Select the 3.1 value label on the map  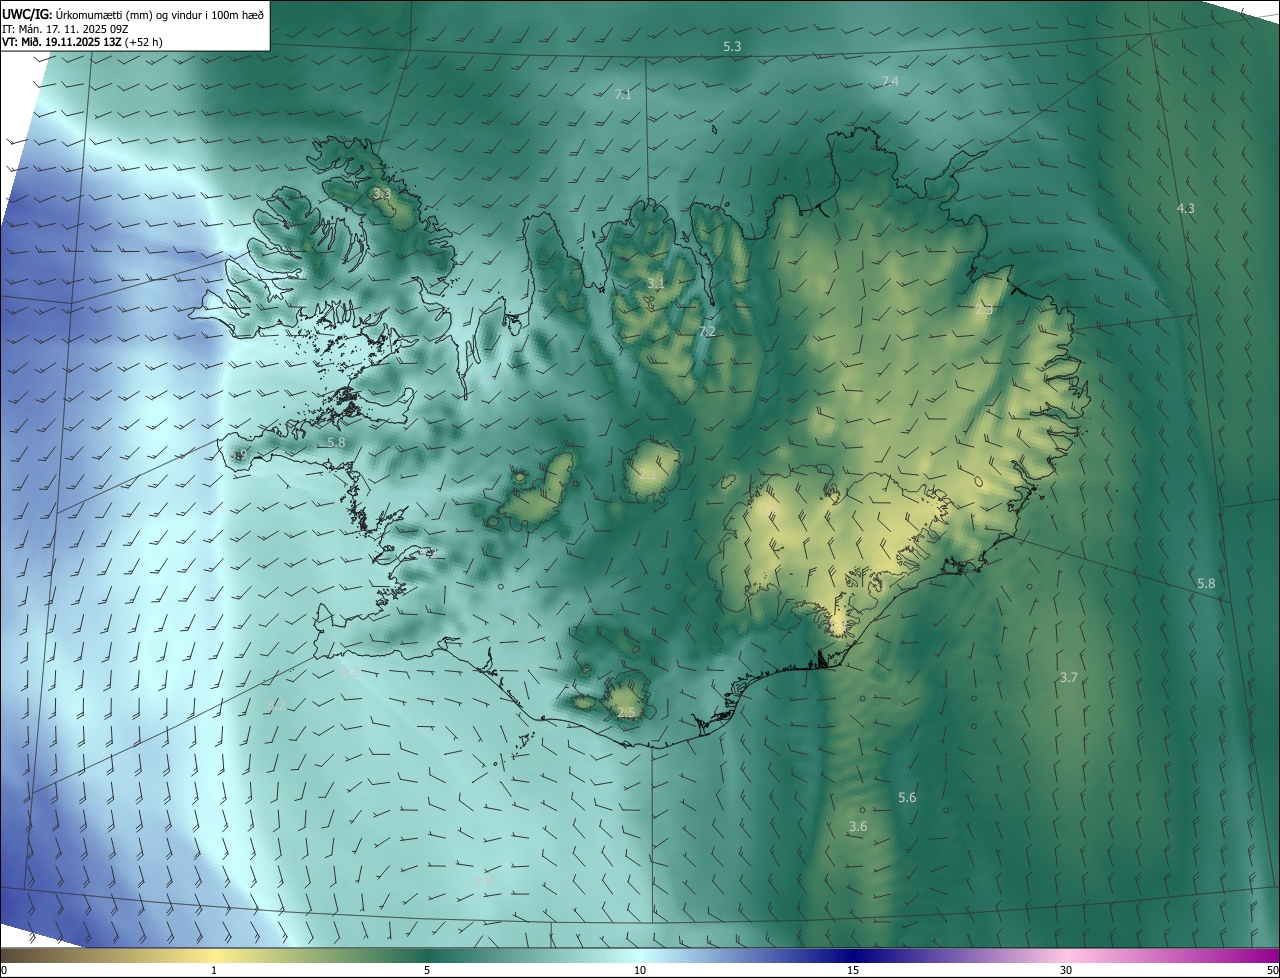coord(655,284)
